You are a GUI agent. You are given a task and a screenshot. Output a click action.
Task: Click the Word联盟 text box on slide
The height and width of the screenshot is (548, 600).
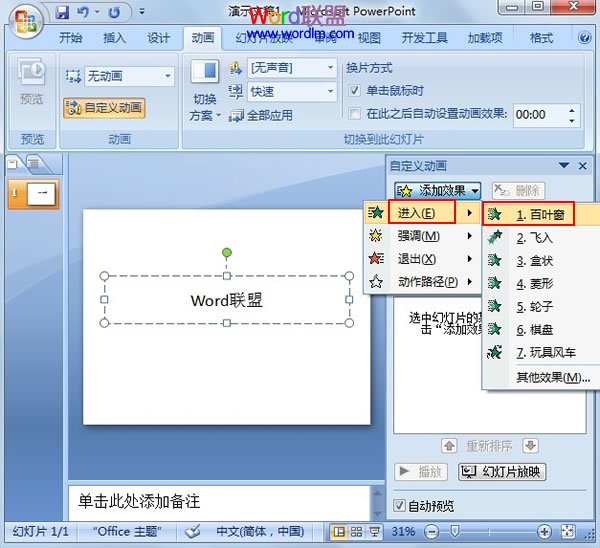coord(227,300)
